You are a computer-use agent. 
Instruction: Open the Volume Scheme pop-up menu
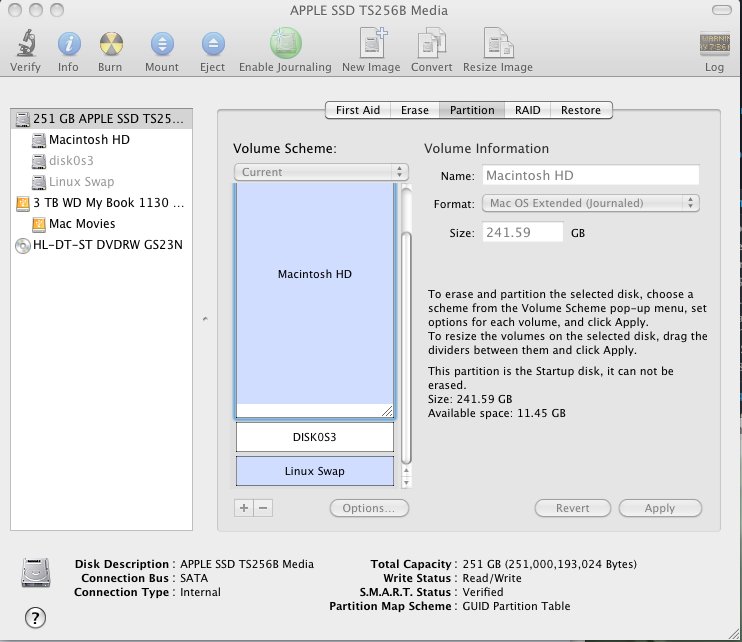coord(321,172)
